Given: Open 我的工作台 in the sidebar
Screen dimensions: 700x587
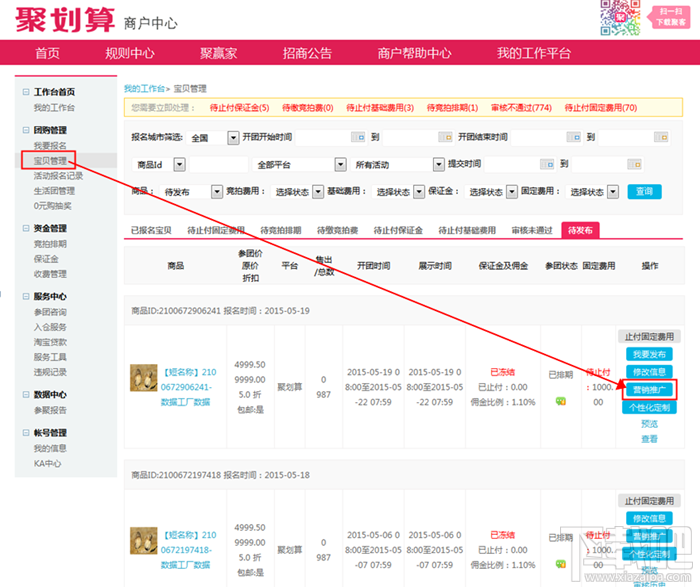Looking at the screenshot, I should click(x=54, y=108).
